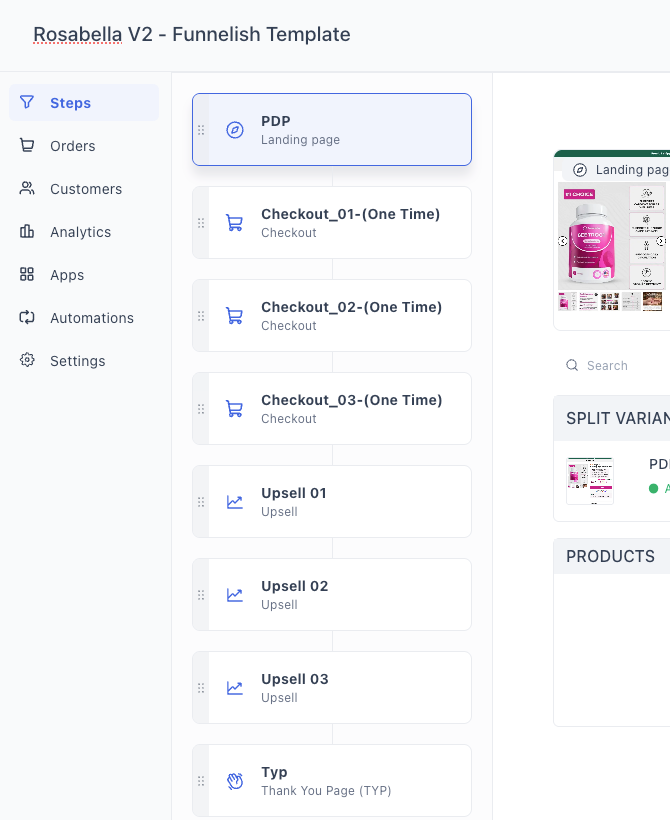Switch to Analytics section
670x820 pixels.
coord(84,232)
